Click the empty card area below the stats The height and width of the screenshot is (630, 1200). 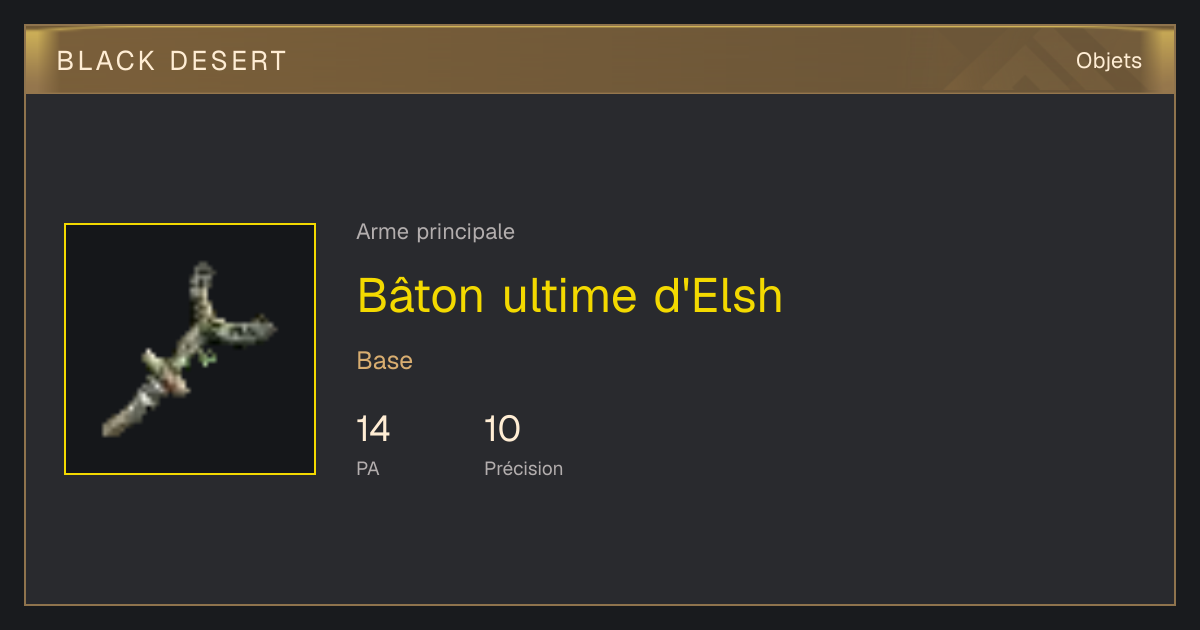tap(600, 545)
